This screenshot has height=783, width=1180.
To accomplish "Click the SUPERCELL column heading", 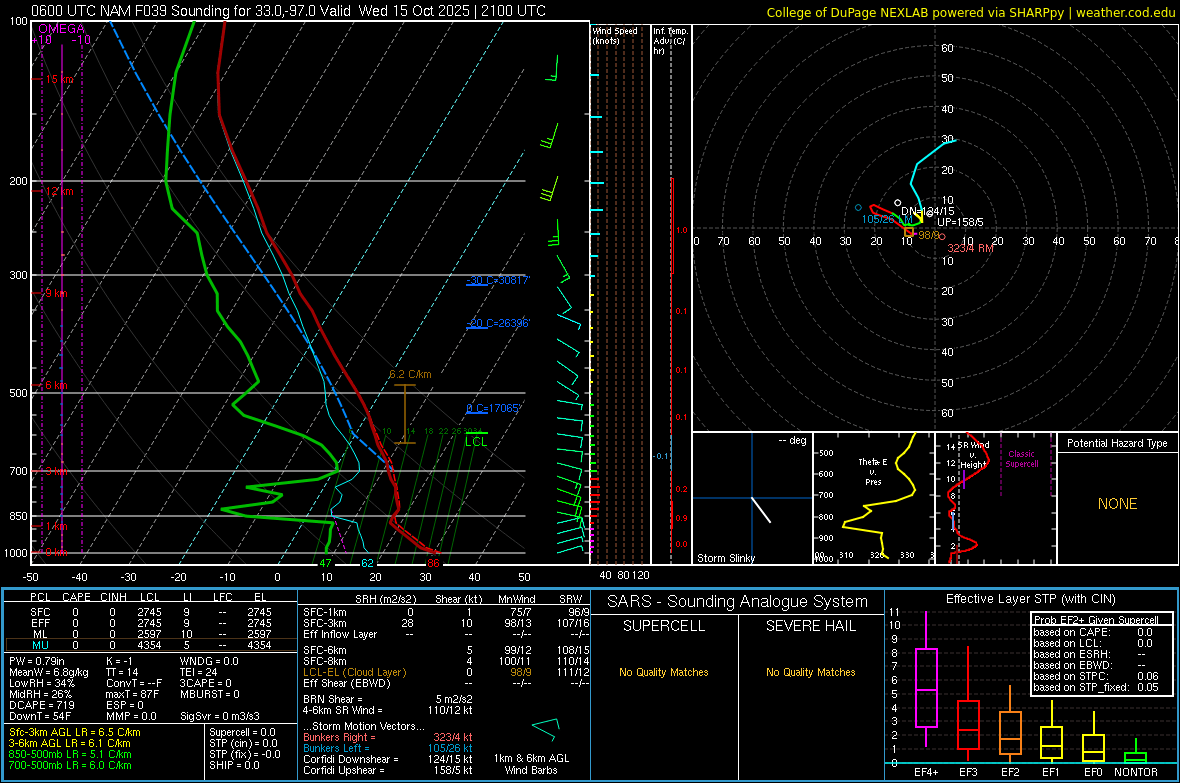I will click(x=664, y=626).
